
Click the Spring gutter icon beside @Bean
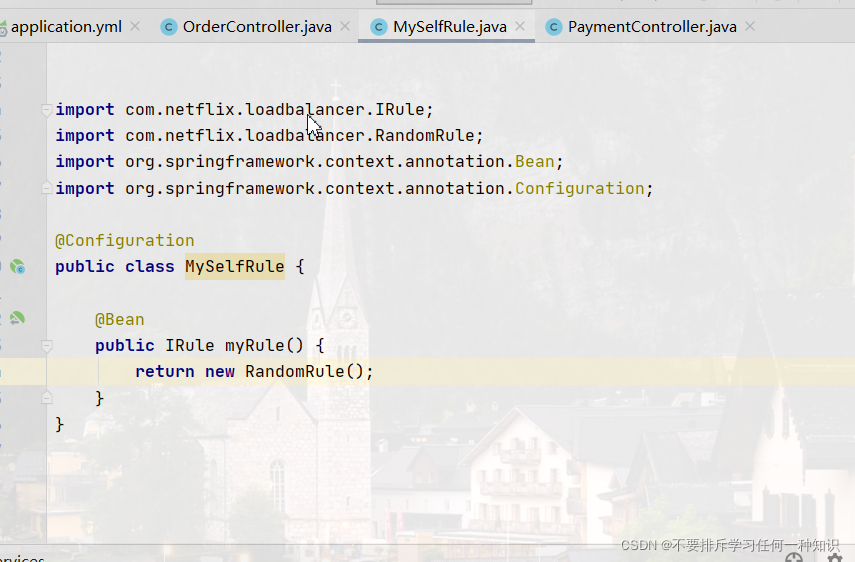click(17, 318)
